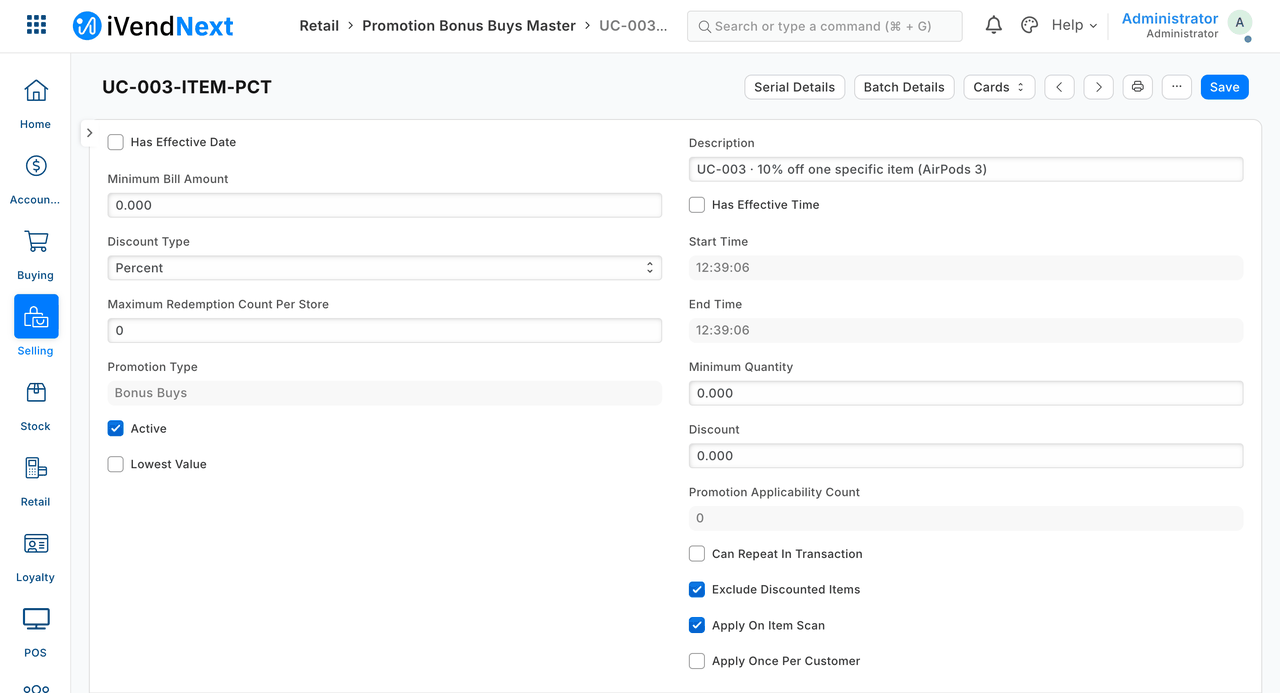Uncheck Exclude Discounted Items
1280x693 pixels.
697,590
